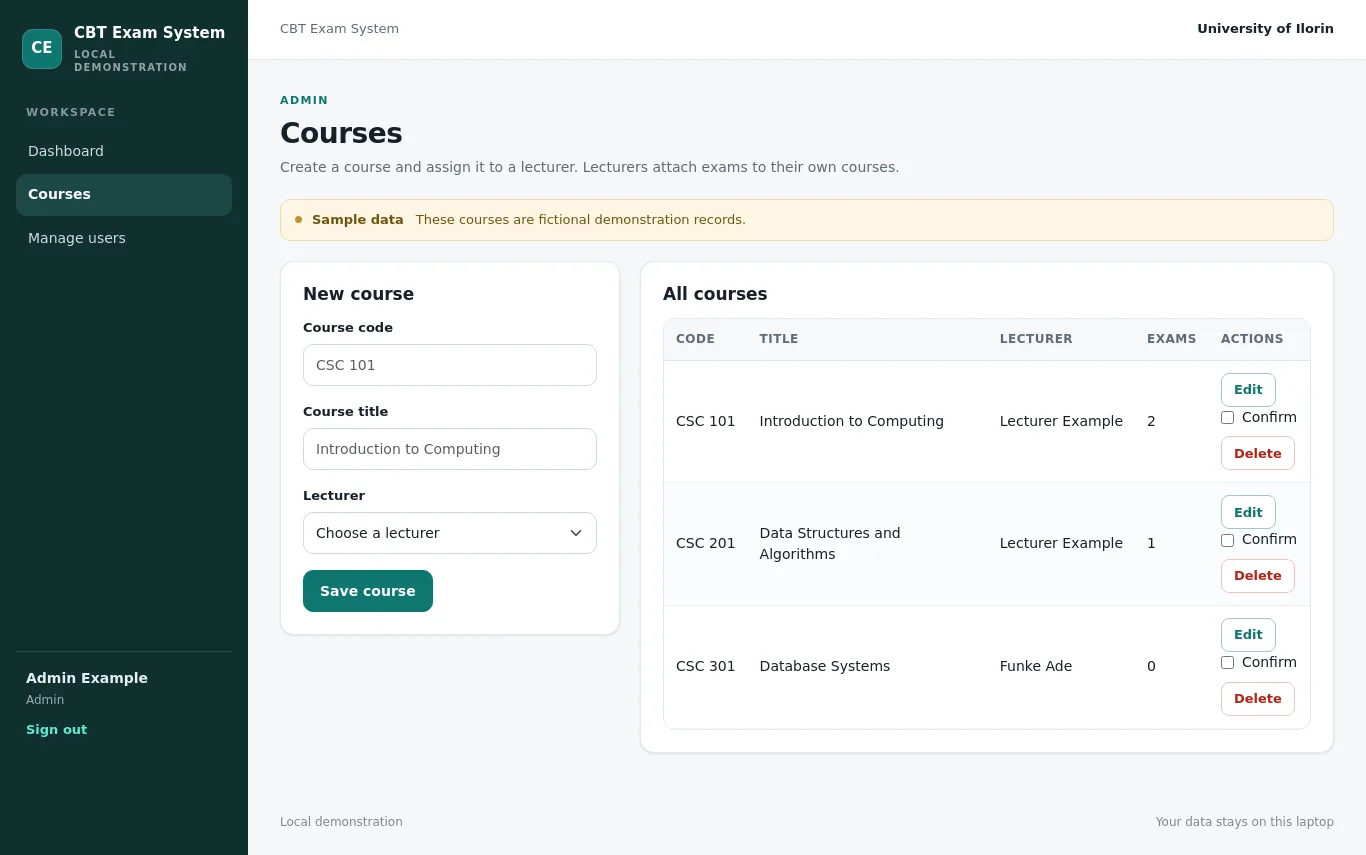This screenshot has height=855, width=1366.
Task: Edit the CSC 201 course
Action: pyautogui.click(x=1248, y=512)
